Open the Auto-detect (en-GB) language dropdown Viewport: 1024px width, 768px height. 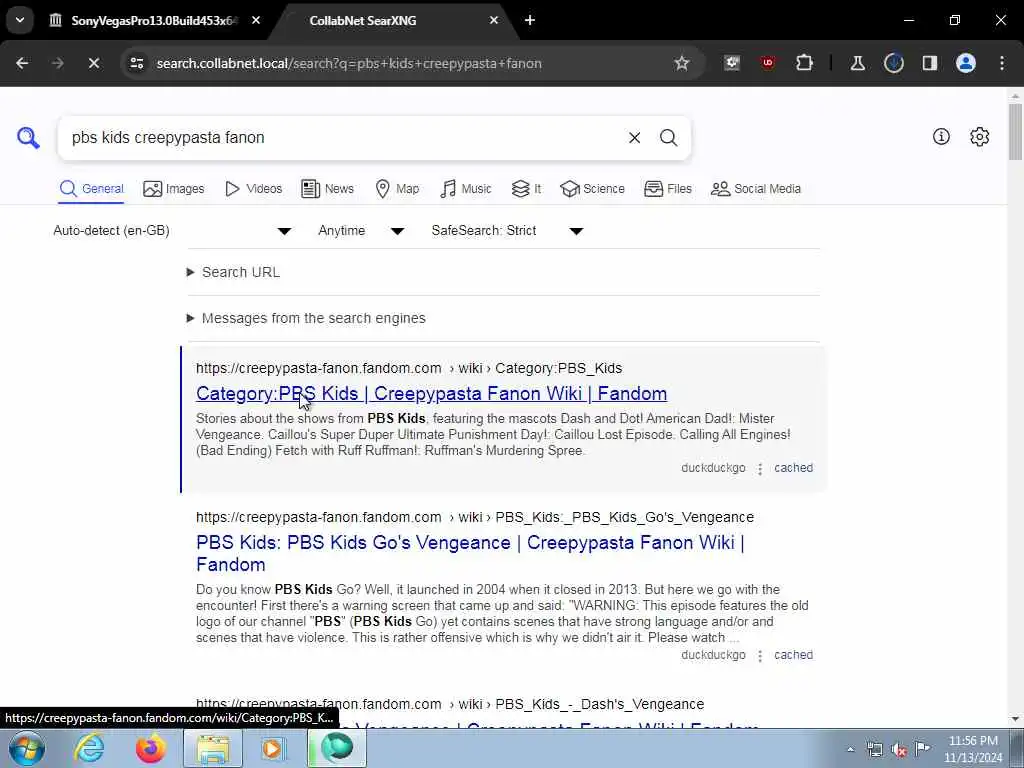172,231
